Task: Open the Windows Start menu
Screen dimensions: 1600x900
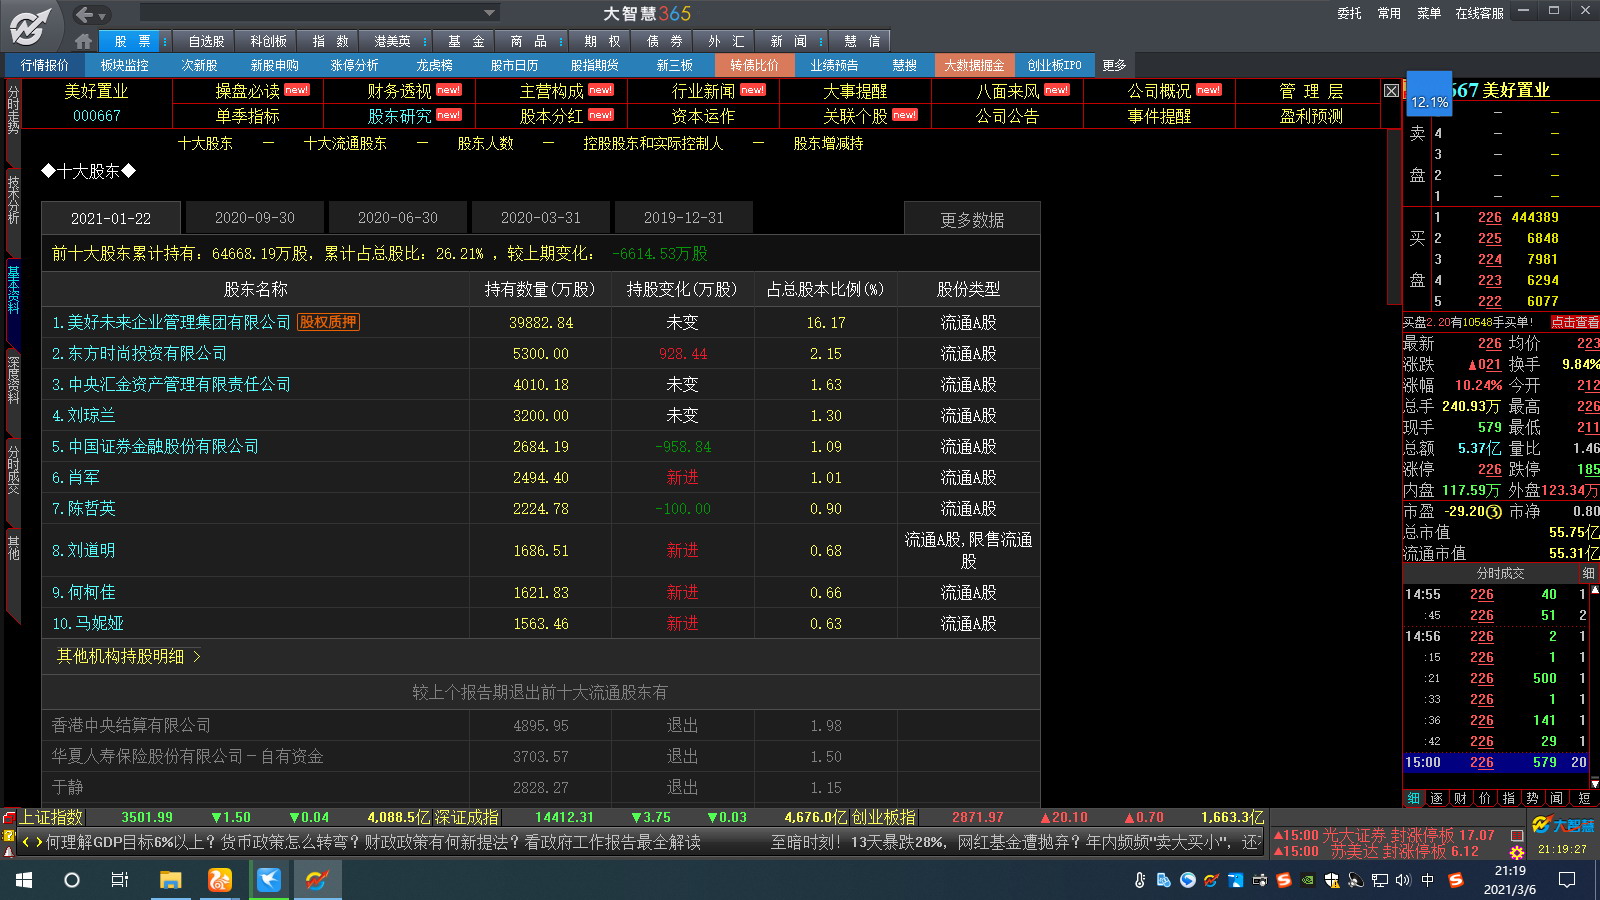Action: pos(24,880)
